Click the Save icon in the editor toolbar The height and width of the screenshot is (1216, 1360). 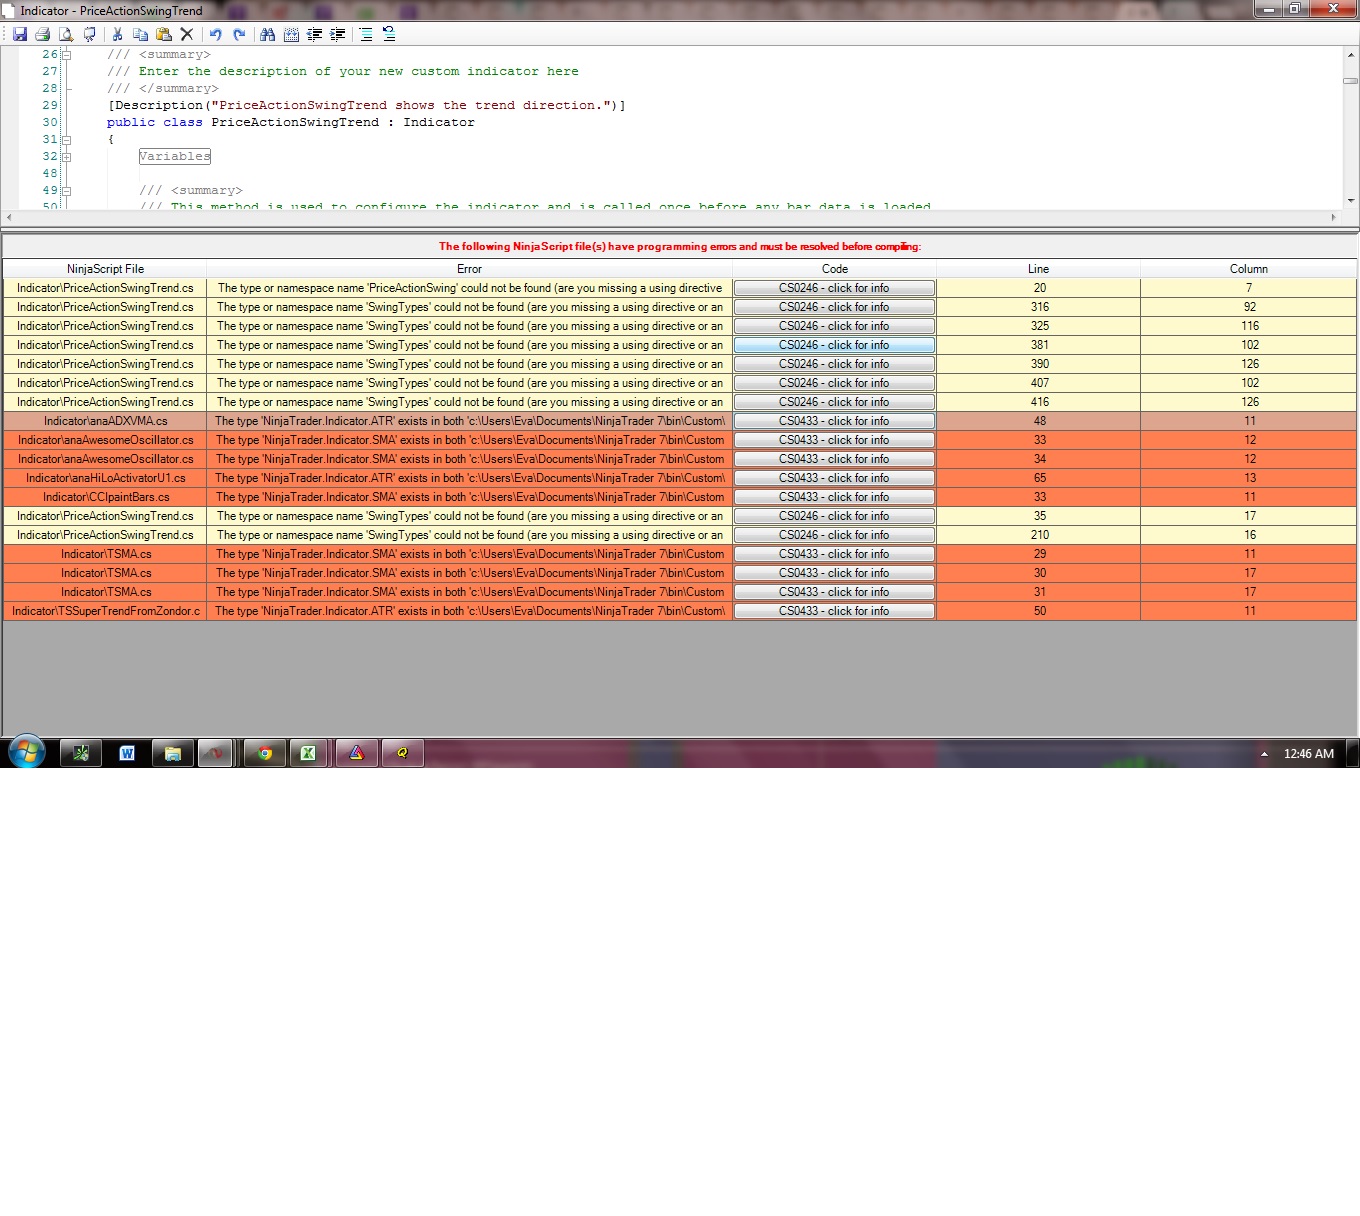20,34
